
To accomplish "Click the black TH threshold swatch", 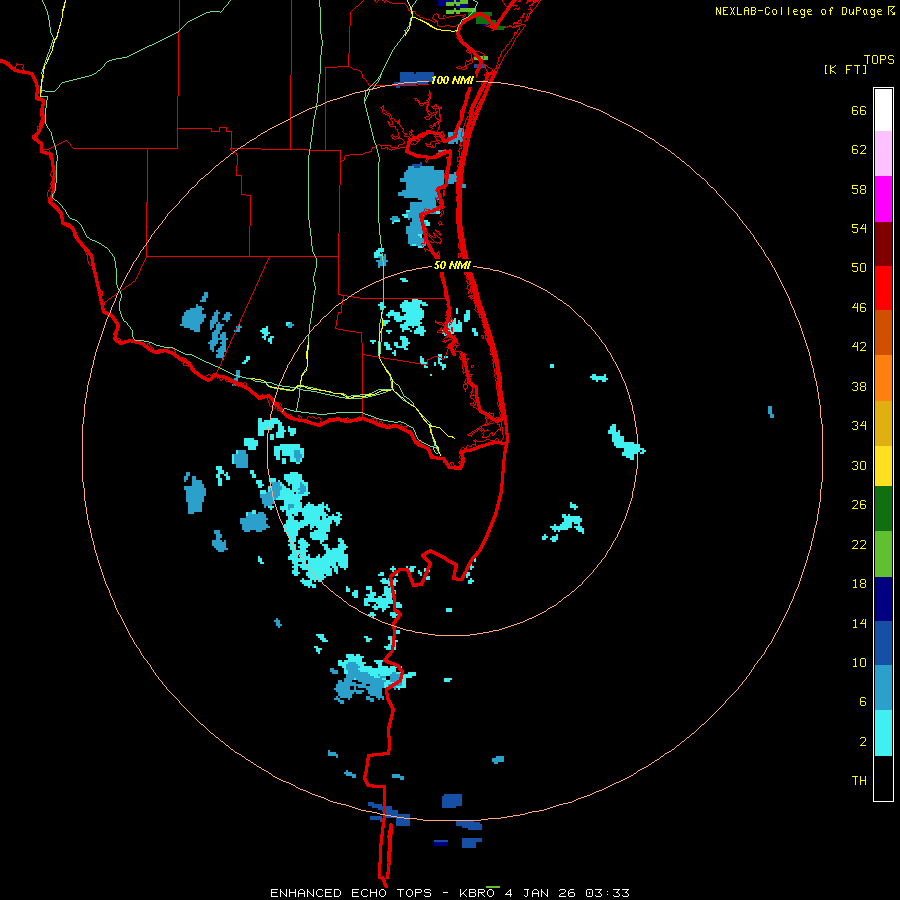I will [x=883, y=778].
